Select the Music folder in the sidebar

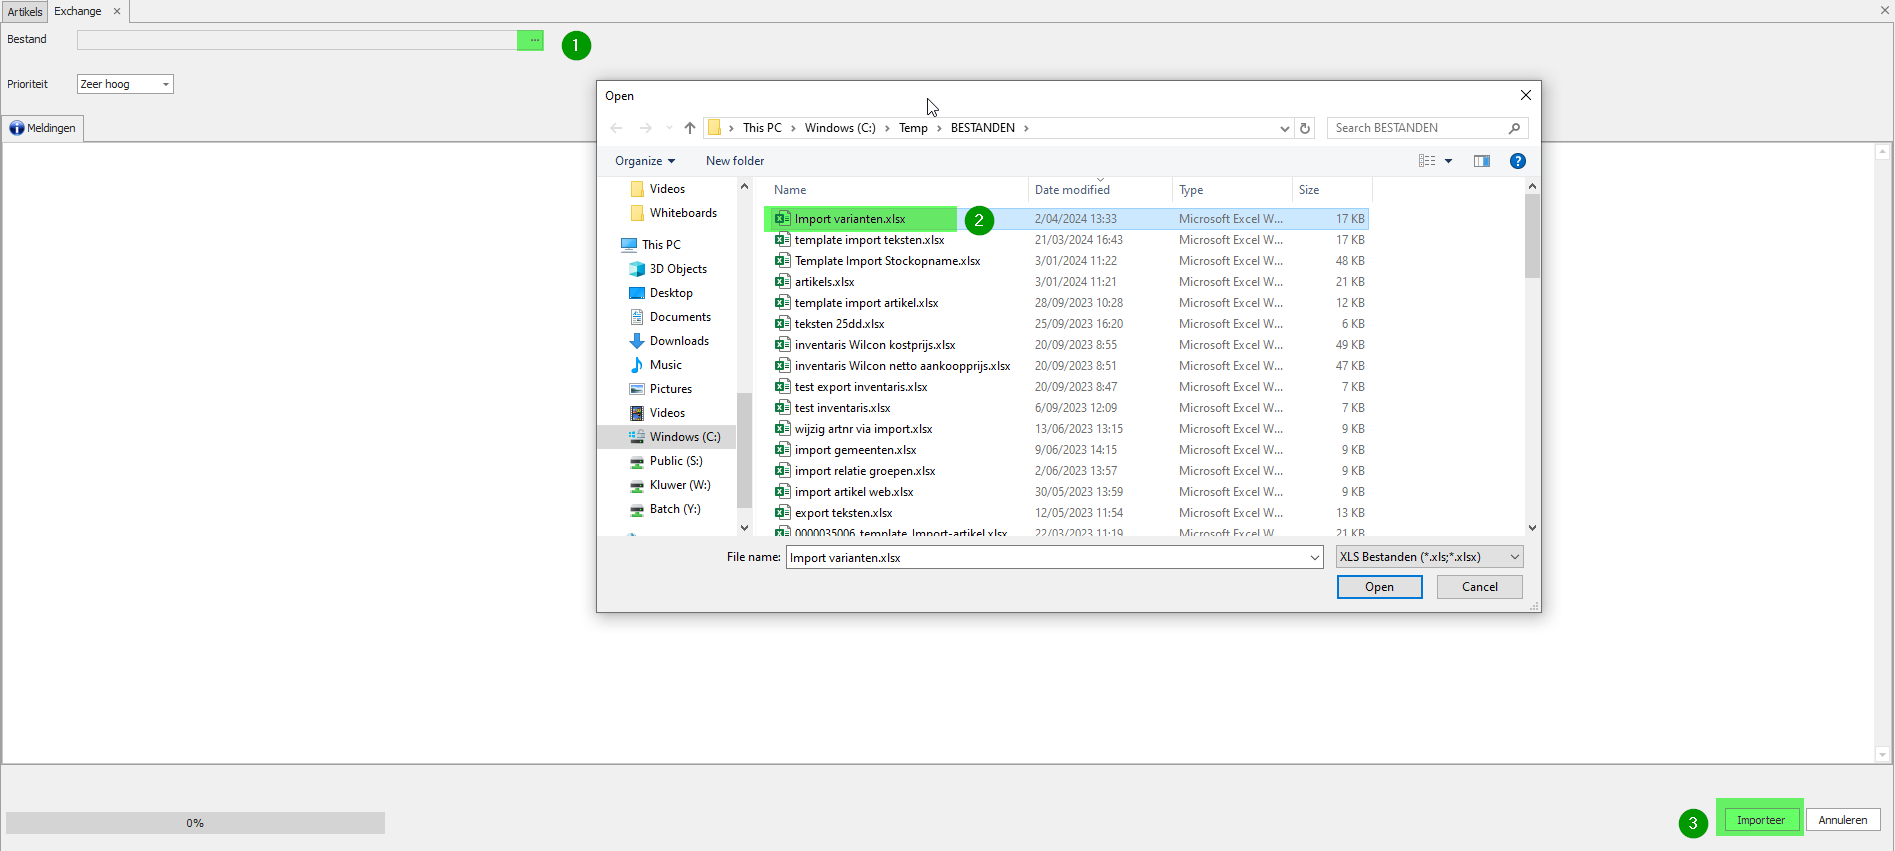click(x=666, y=365)
